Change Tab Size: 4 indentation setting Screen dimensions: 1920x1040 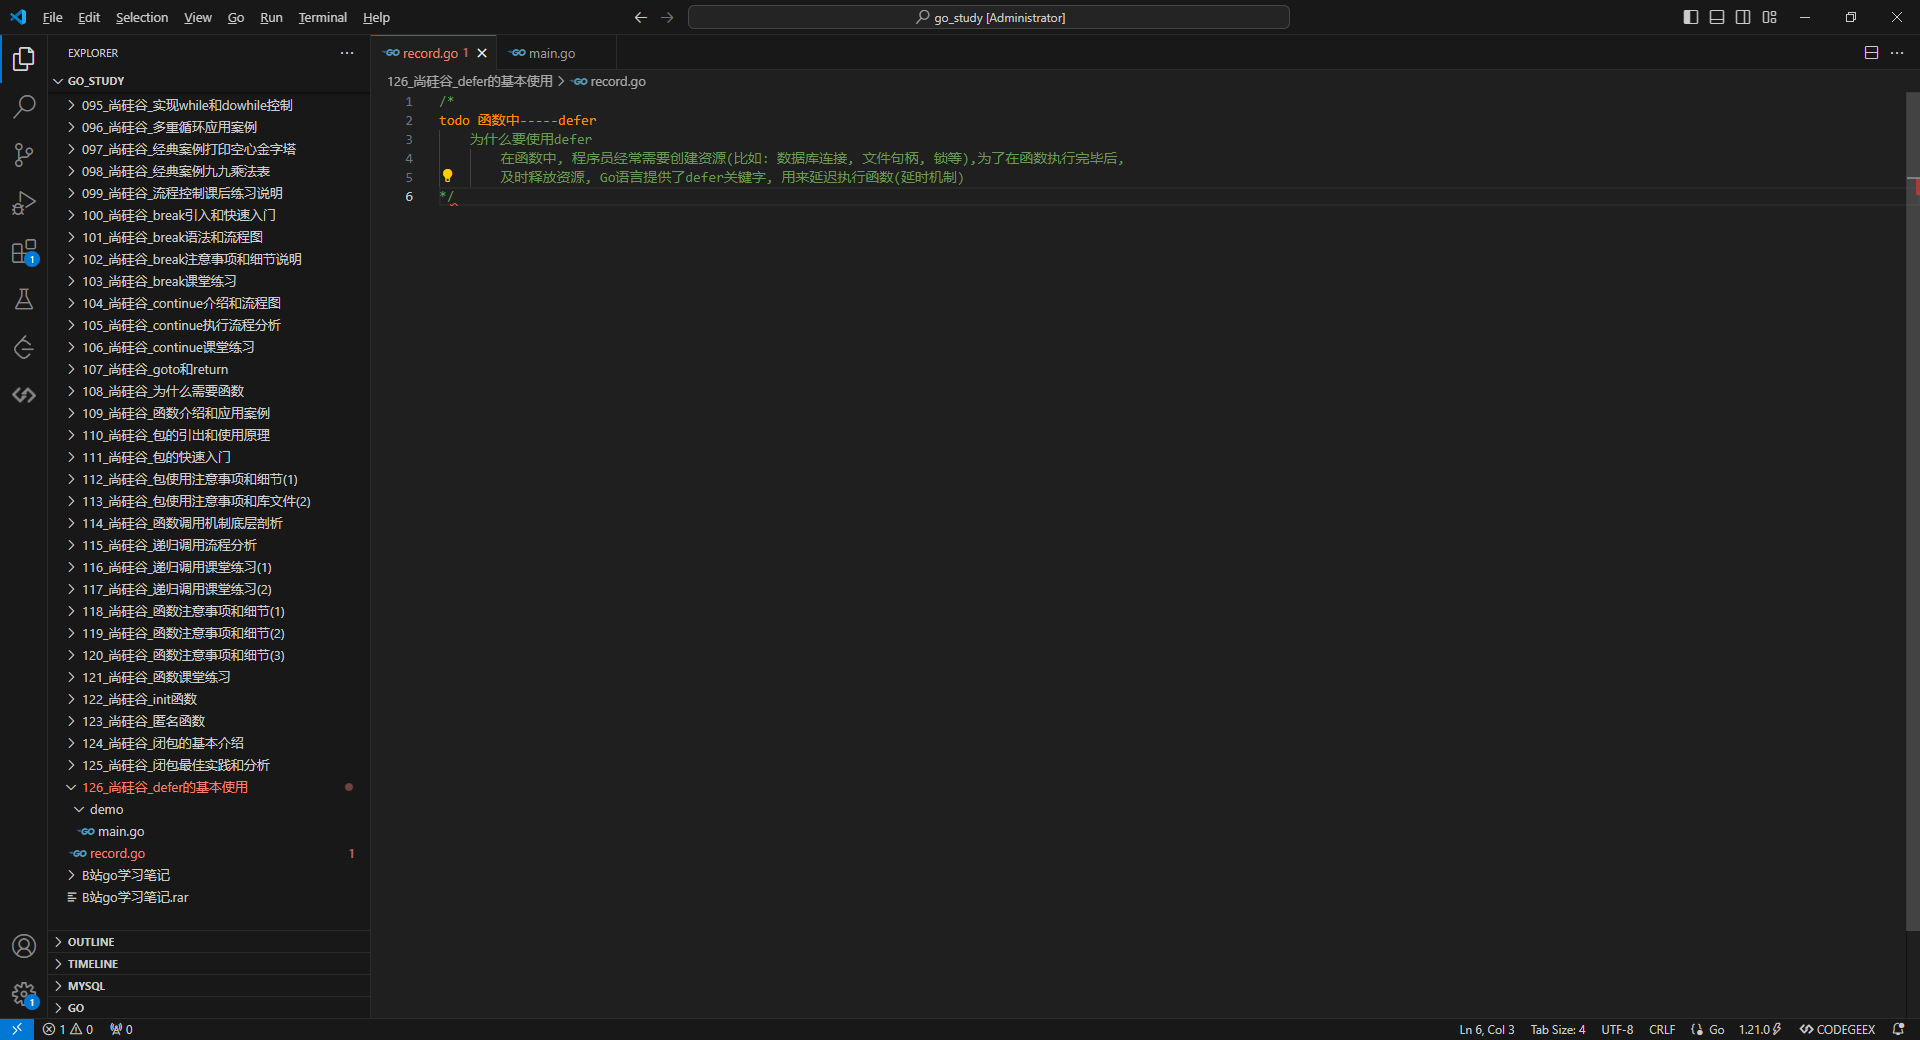[x=1557, y=1029]
